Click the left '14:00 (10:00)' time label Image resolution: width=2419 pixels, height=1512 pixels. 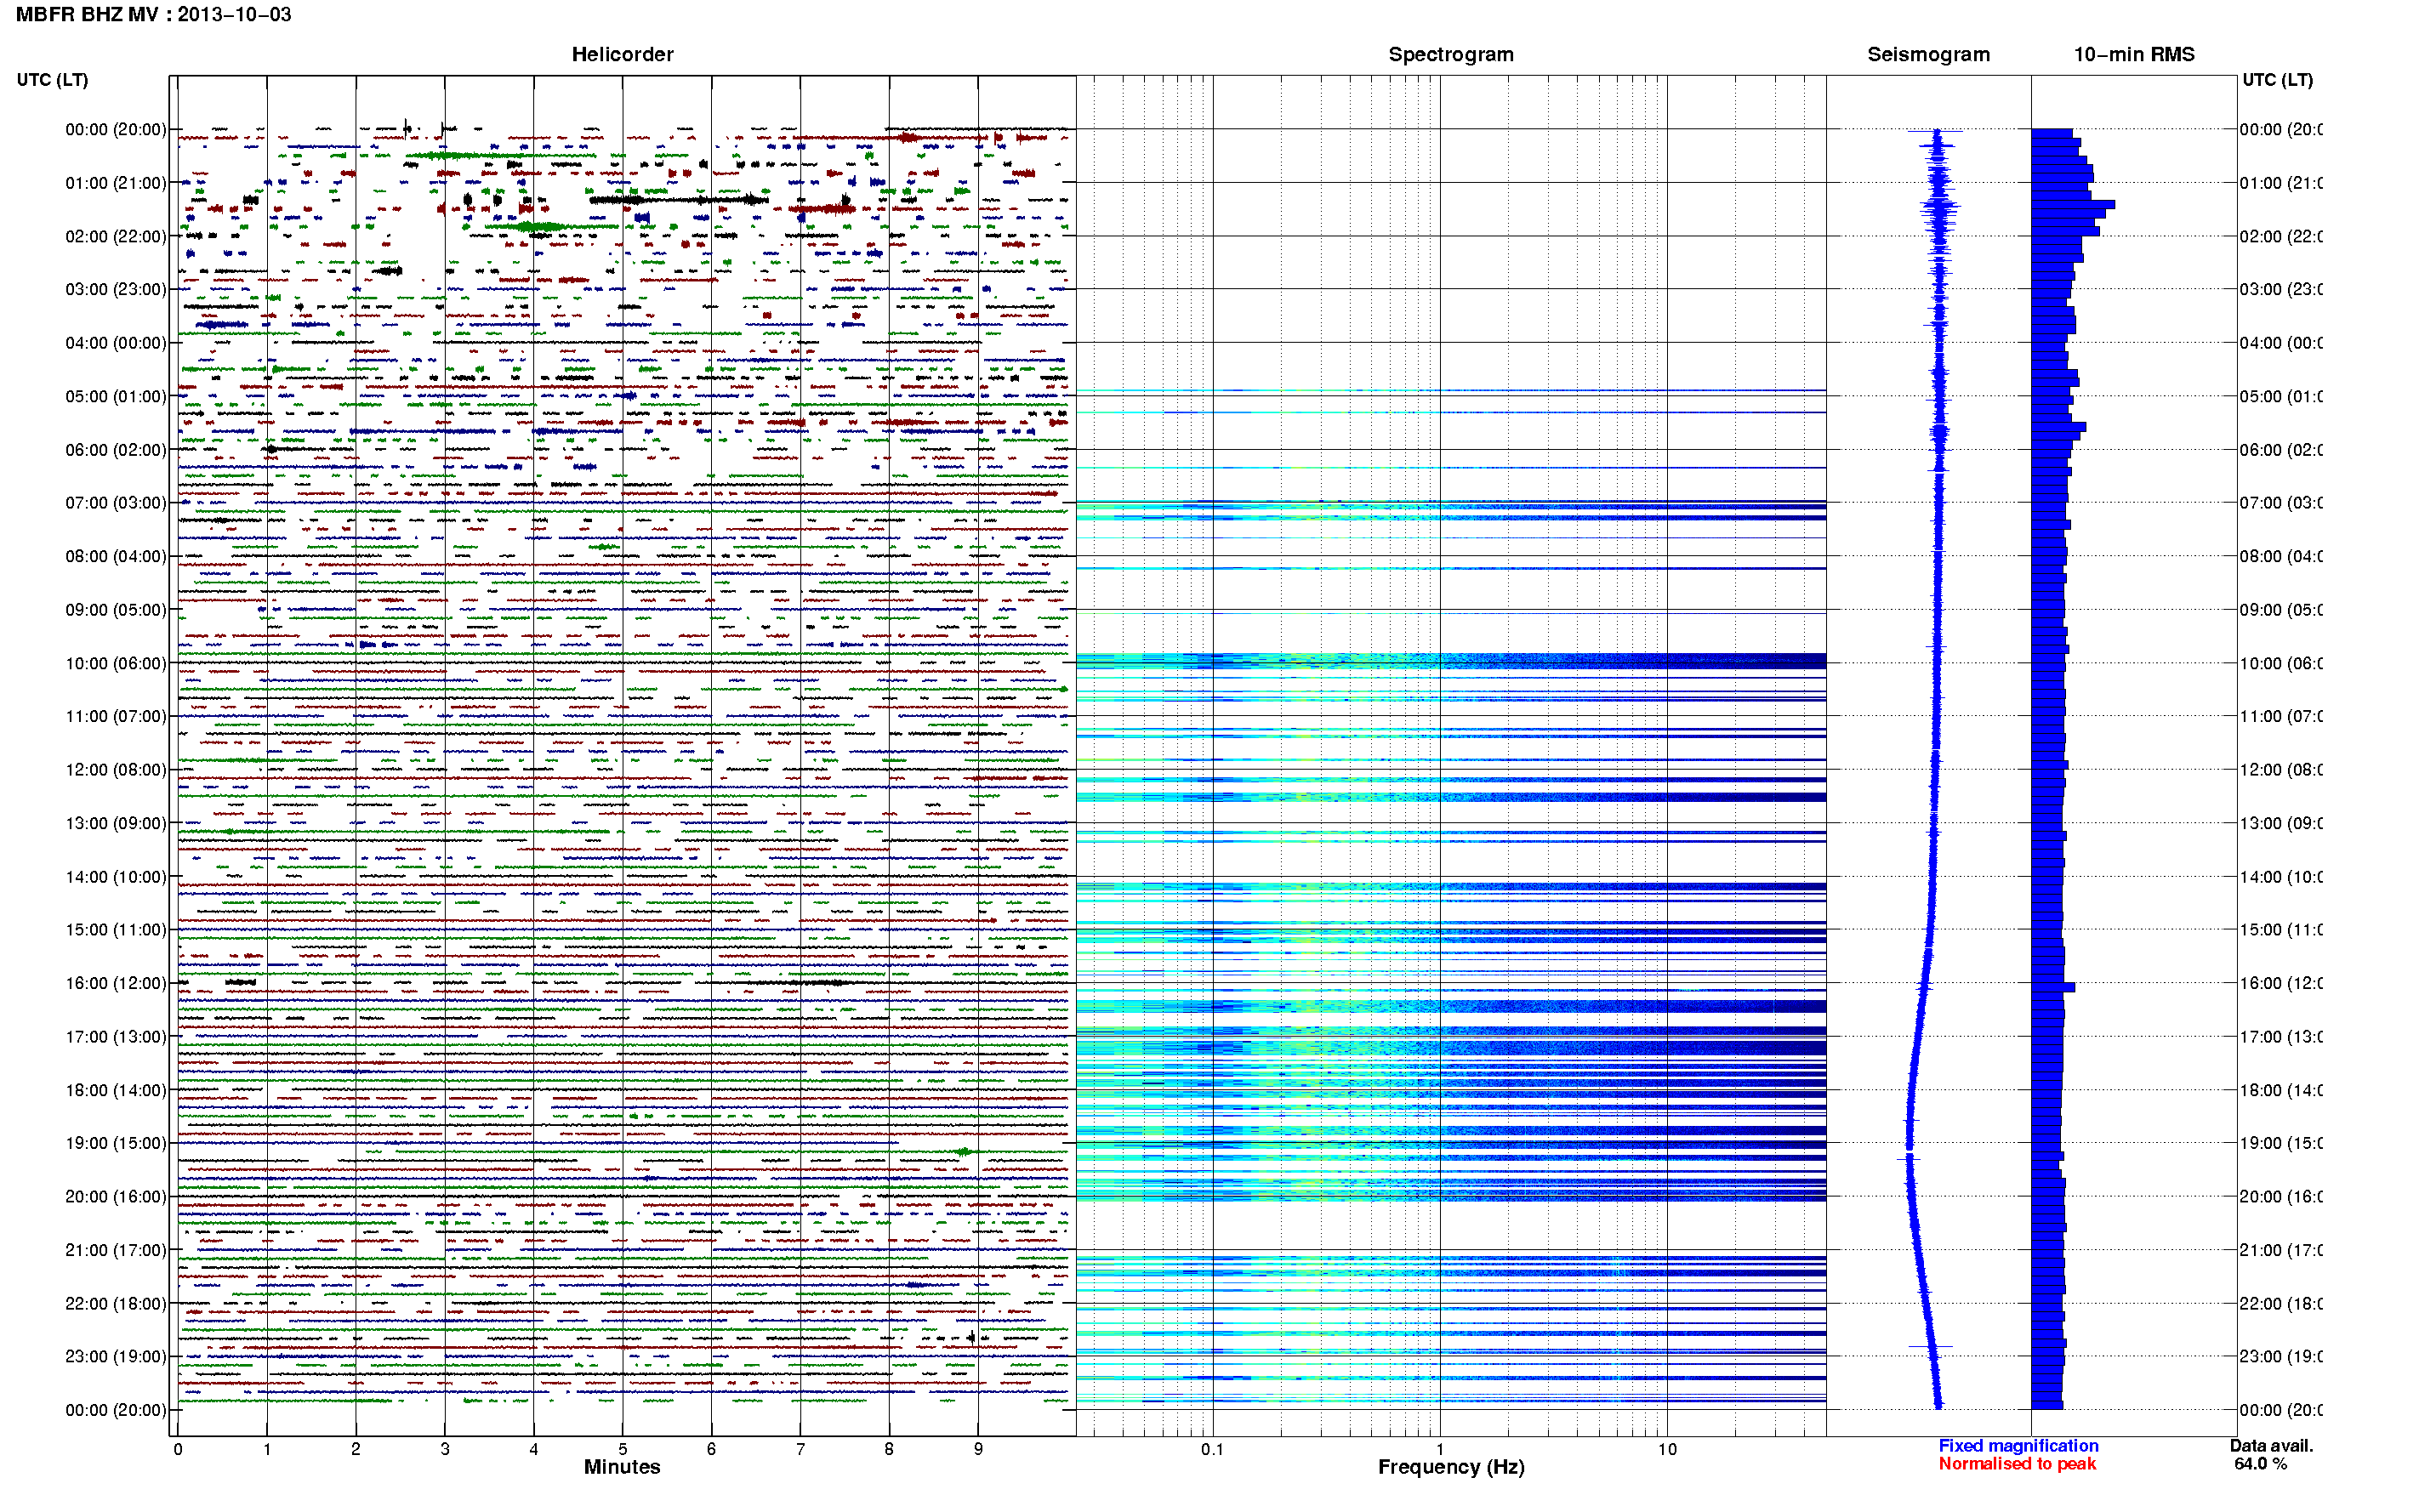tap(116, 877)
